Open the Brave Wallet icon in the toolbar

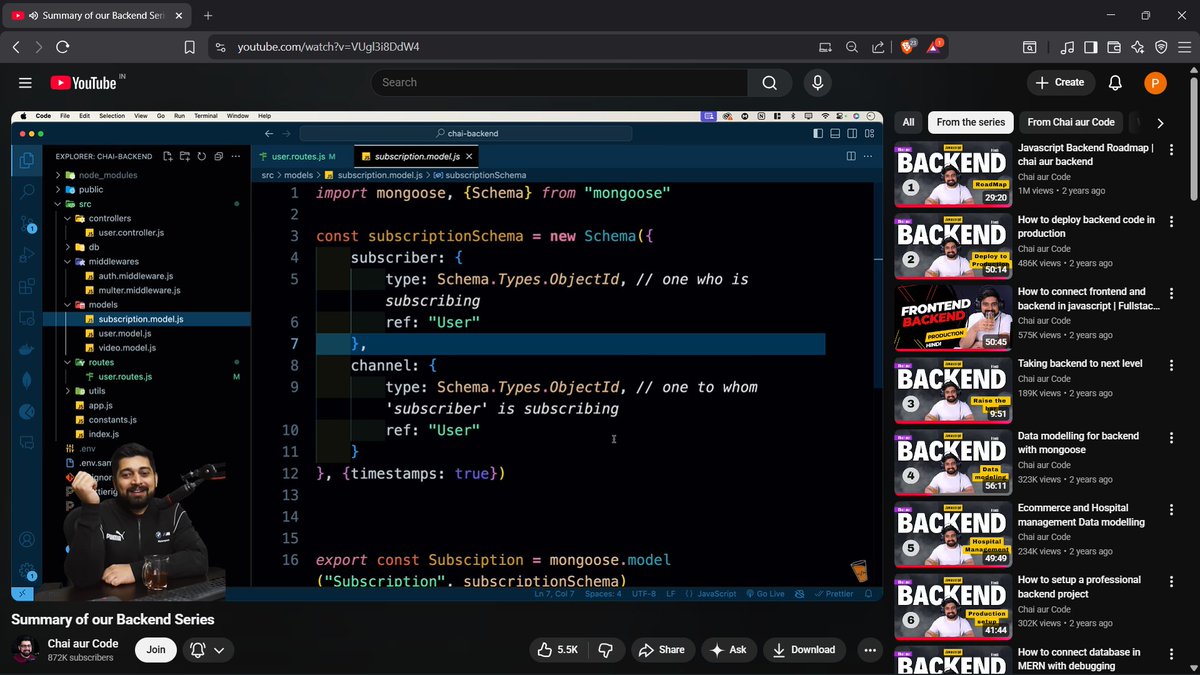coord(1114,47)
